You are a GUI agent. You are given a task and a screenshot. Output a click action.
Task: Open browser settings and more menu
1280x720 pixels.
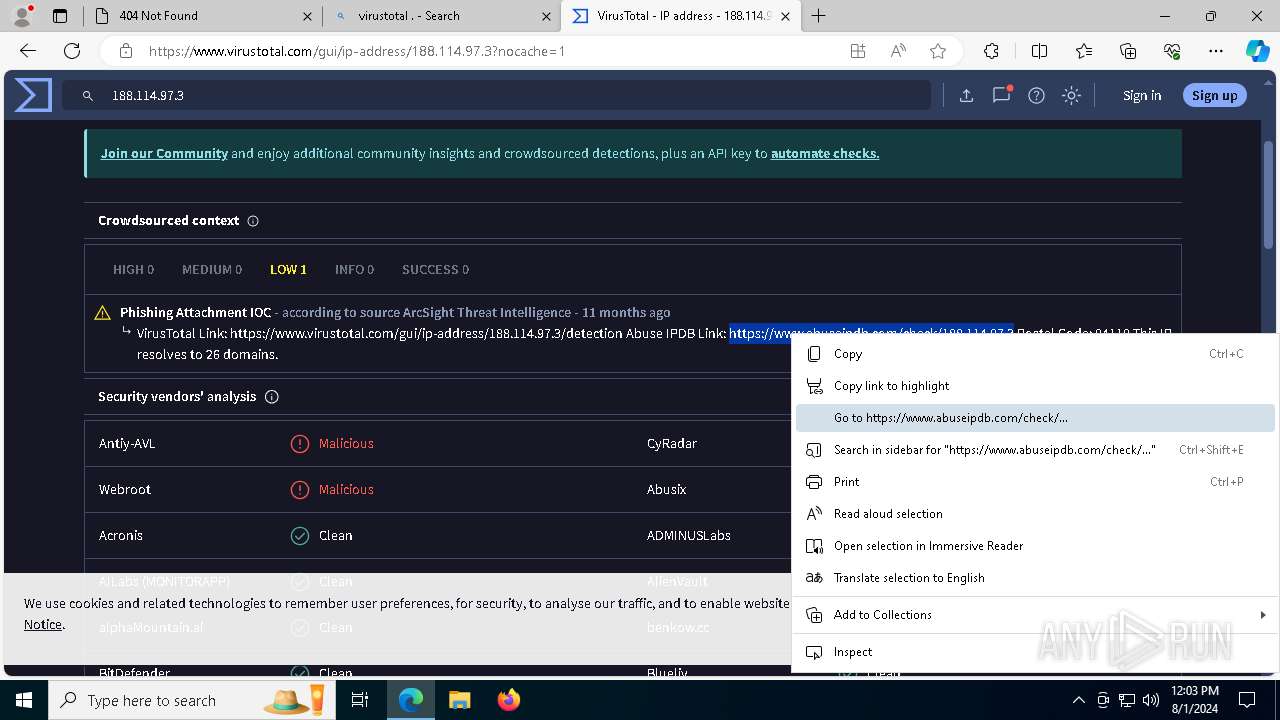coord(1216,51)
